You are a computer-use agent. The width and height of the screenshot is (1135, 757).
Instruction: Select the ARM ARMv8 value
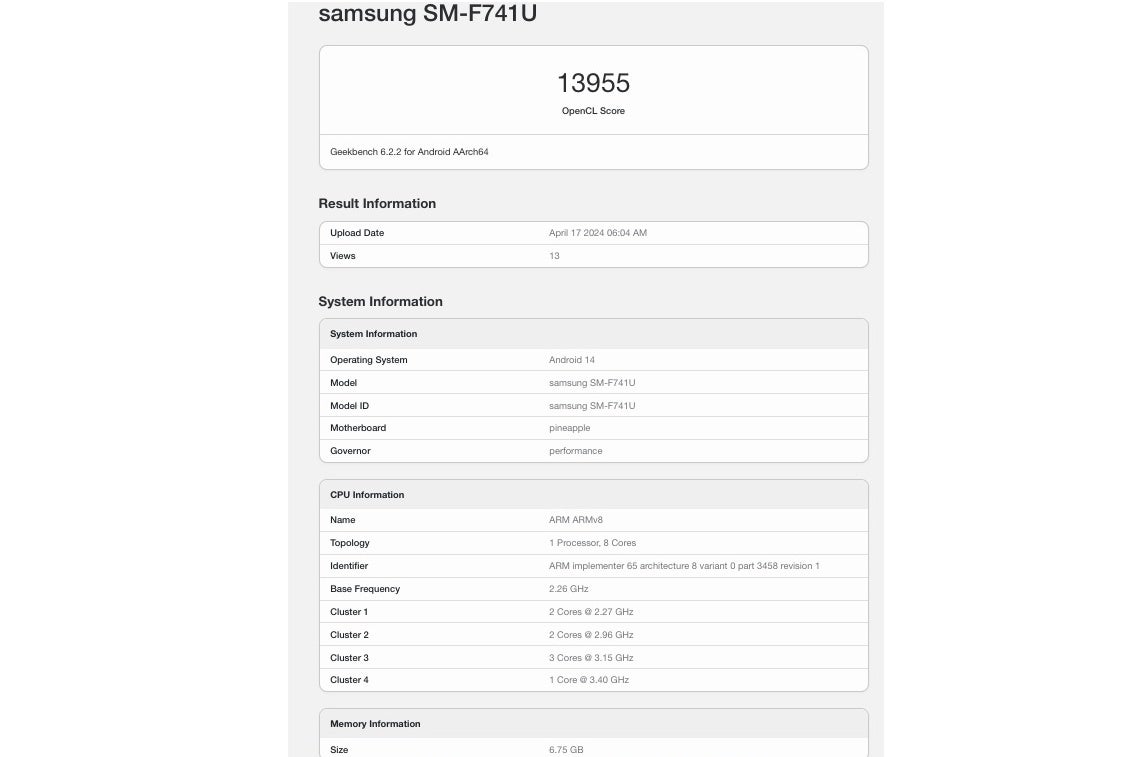pos(575,520)
